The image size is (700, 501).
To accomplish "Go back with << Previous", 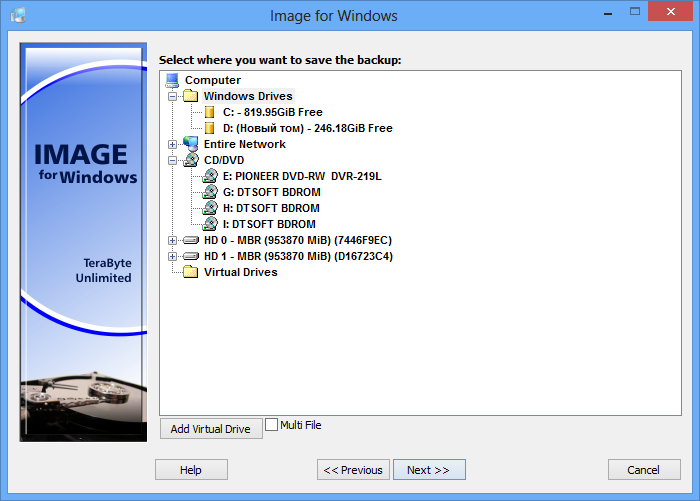I will (x=353, y=470).
